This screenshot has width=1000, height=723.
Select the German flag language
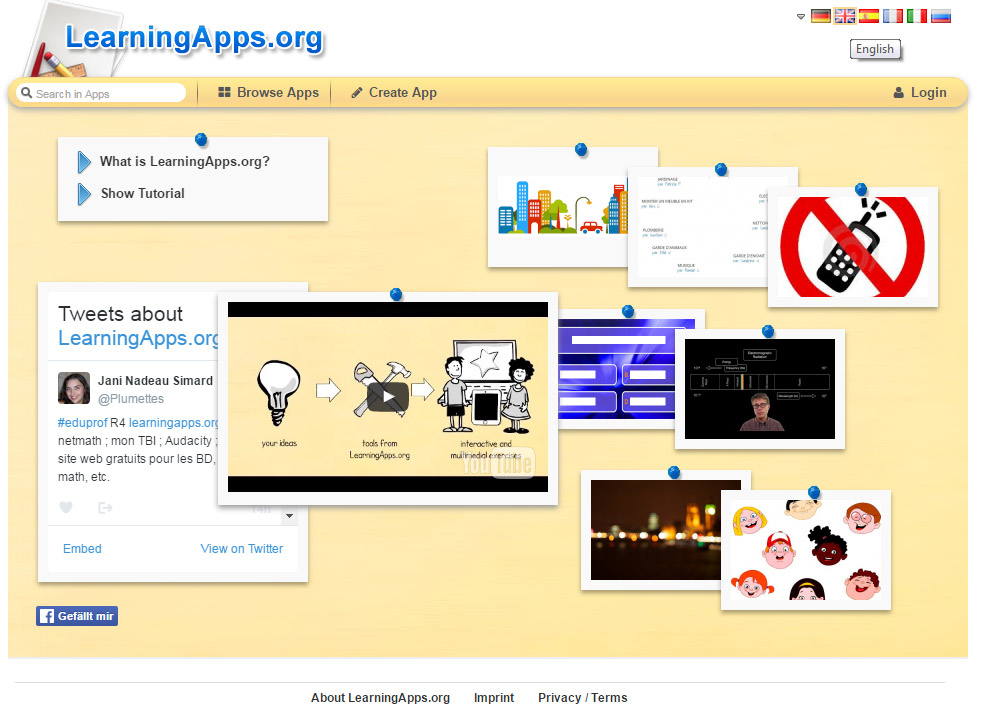(x=820, y=16)
